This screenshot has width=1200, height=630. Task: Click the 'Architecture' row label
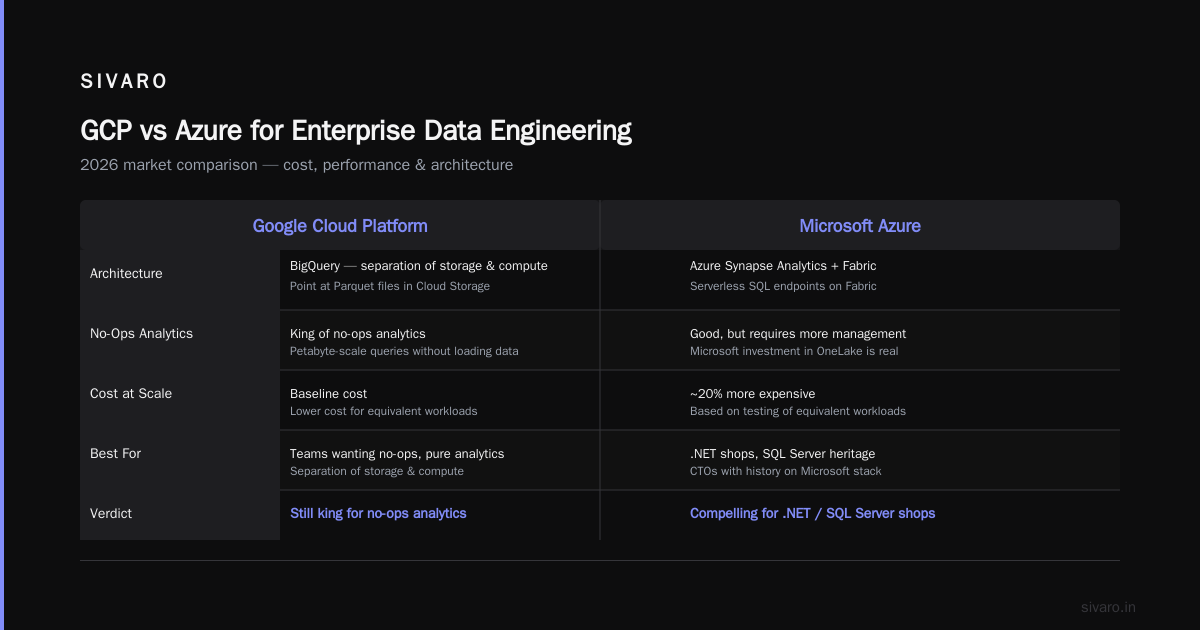point(126,274)
